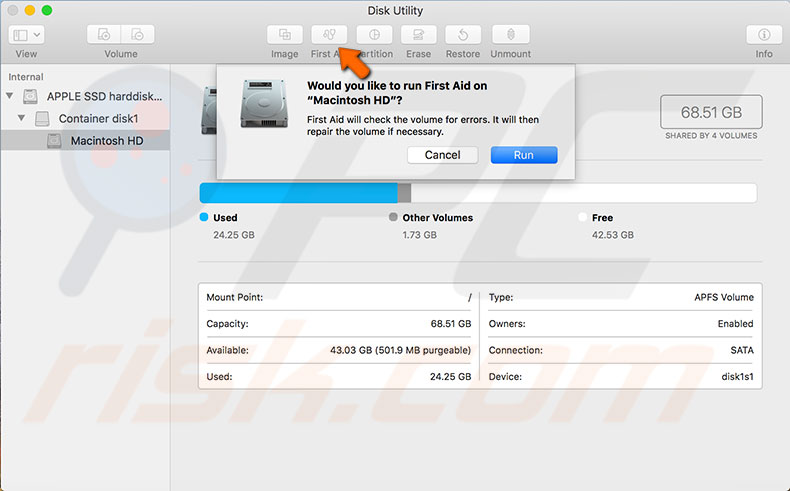Open the View dropdown menu
This screenshot has width=790, height=491.
pyautogui.click(x=26, y=34)
